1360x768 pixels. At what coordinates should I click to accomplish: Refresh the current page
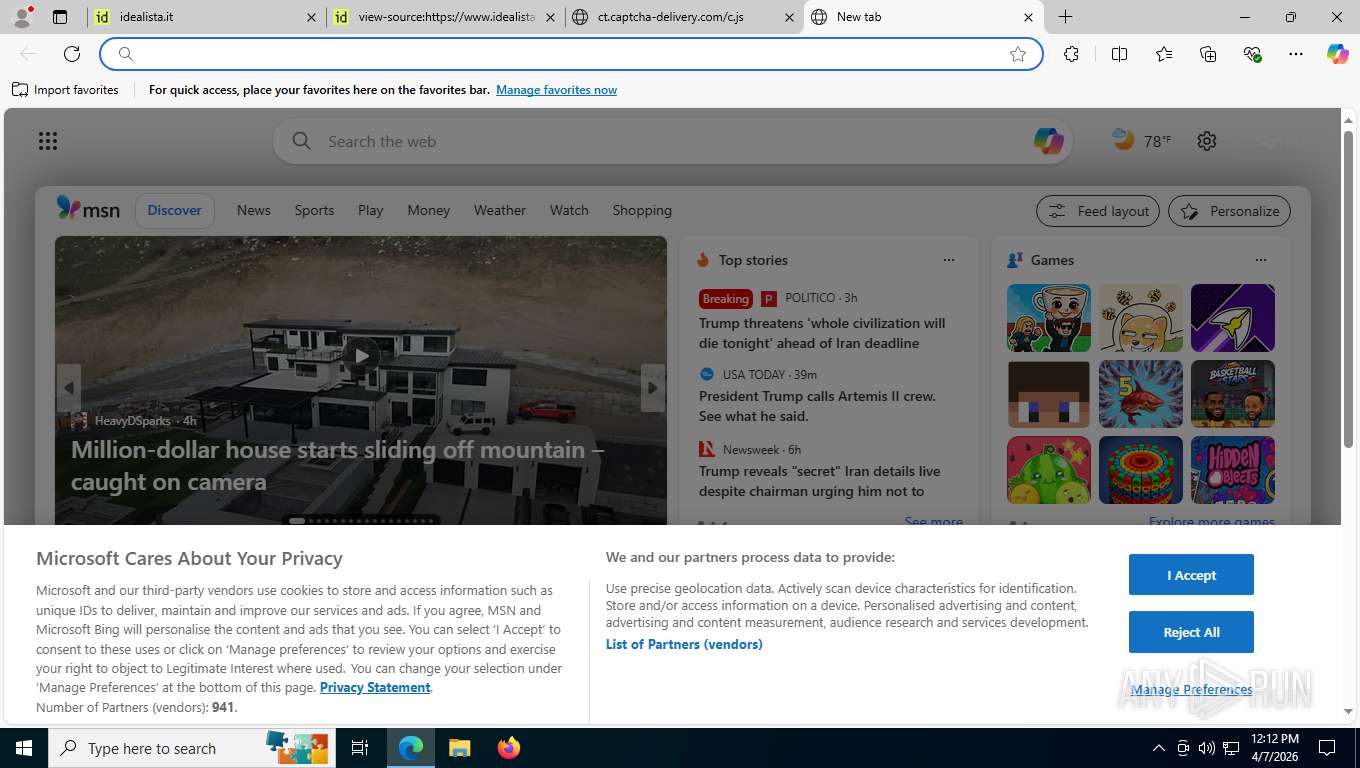pyautogui.click(x=72, y=54)
